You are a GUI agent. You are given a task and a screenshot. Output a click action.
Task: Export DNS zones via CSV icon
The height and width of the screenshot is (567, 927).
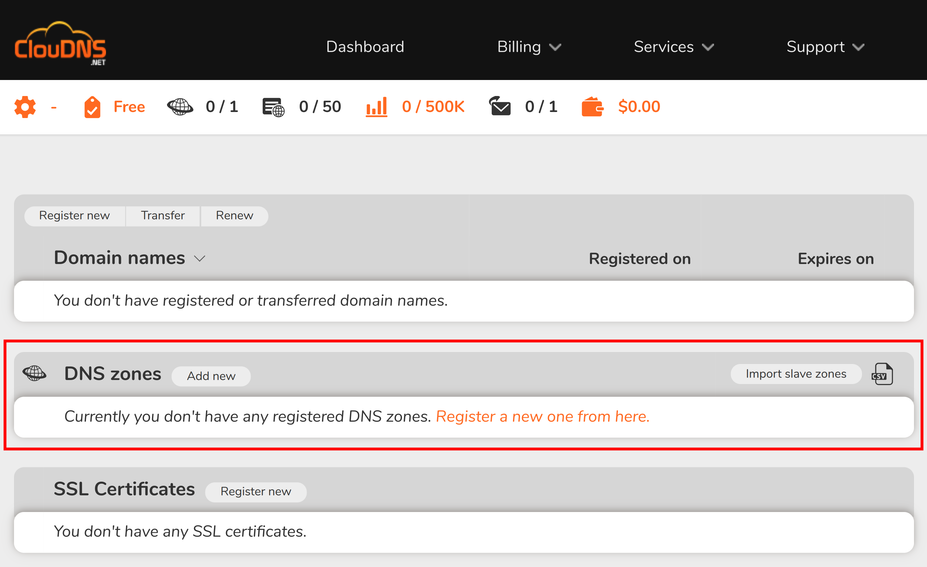[882, 374]
